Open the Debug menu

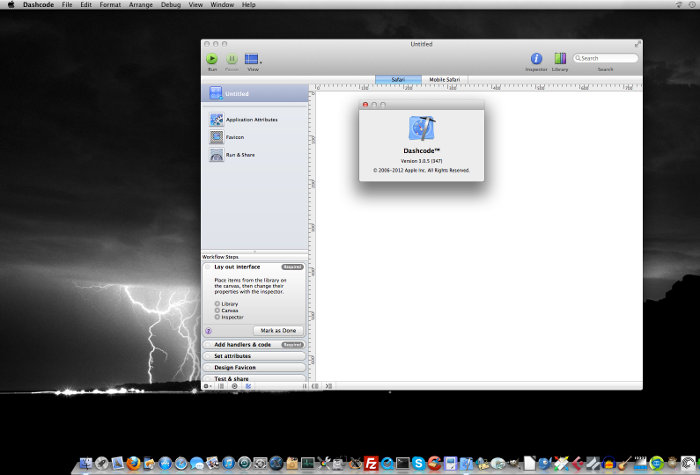click(171, 4)
